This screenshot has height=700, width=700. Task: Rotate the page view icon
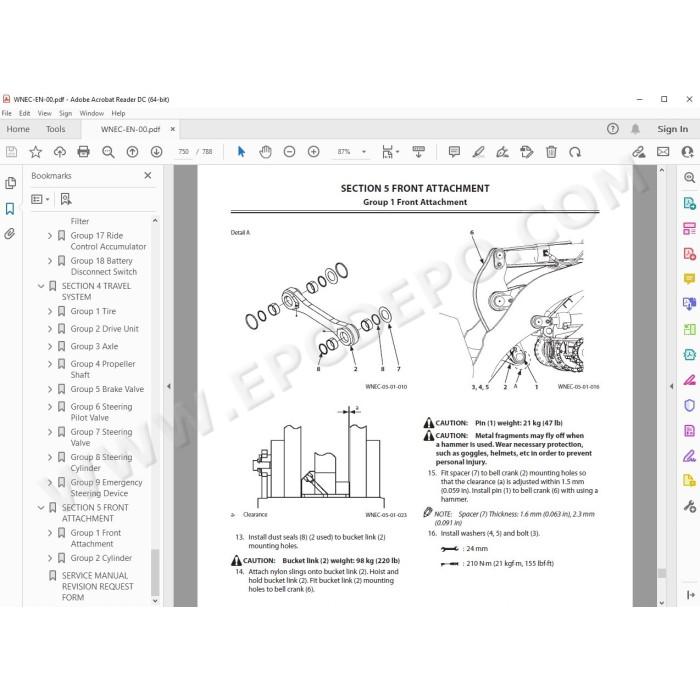pos(575,152)
